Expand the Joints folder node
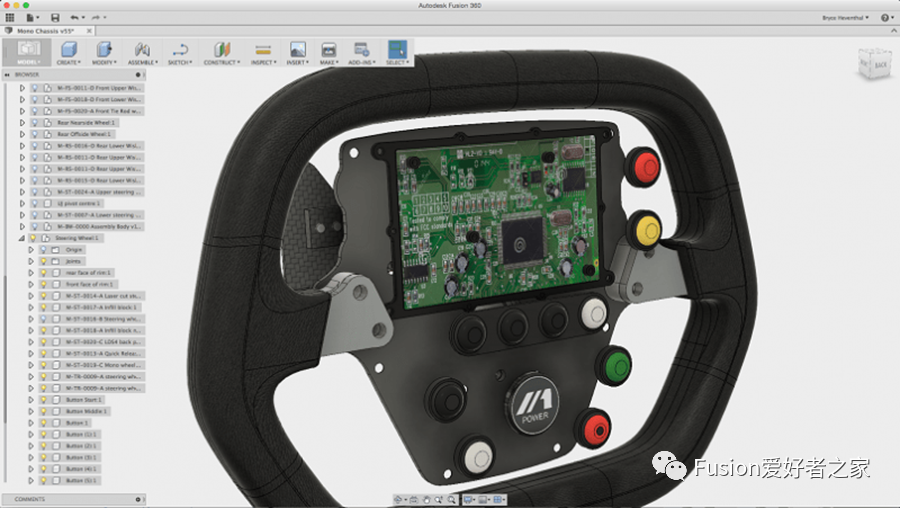 coord(31,261)
